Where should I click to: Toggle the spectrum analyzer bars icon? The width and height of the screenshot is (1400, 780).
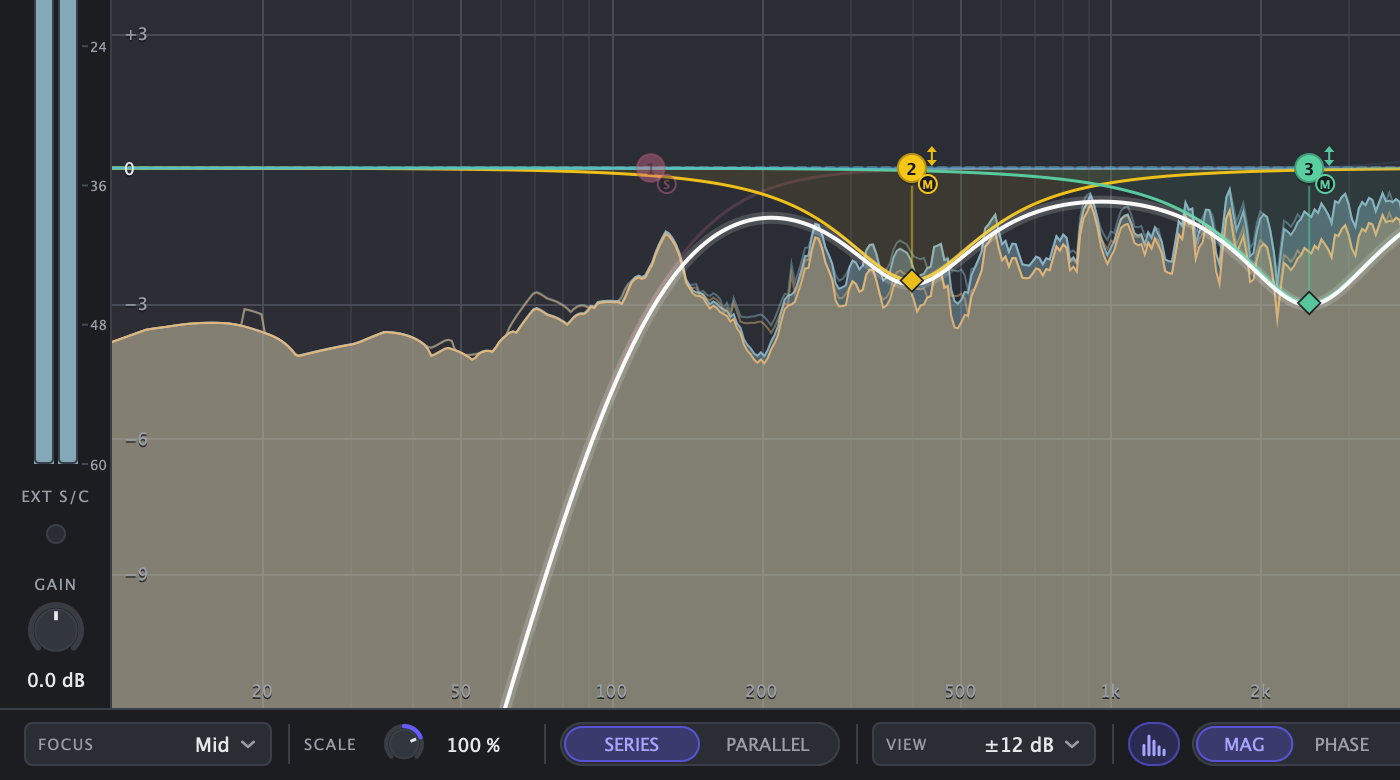click(1154, 744)
